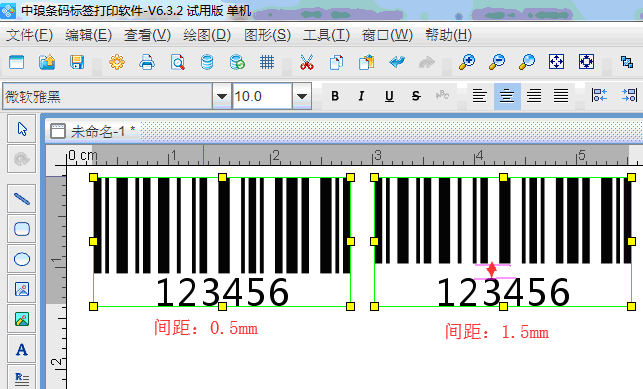Open the font name dropdown arrow
Viewport: 643px width, 389px height.
[222, 96]
